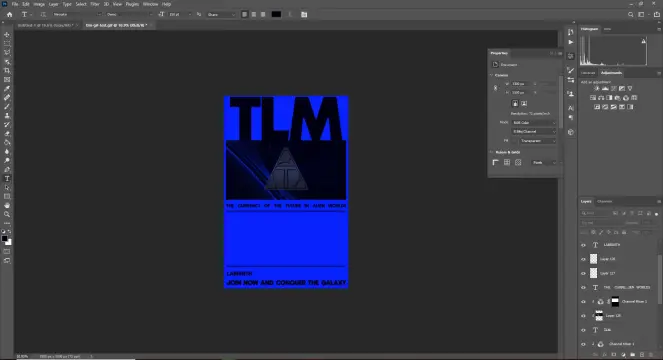This screenshot has height=360, width=663.
Task: Open the Filter menu
Action: click(x=95, y=4)
